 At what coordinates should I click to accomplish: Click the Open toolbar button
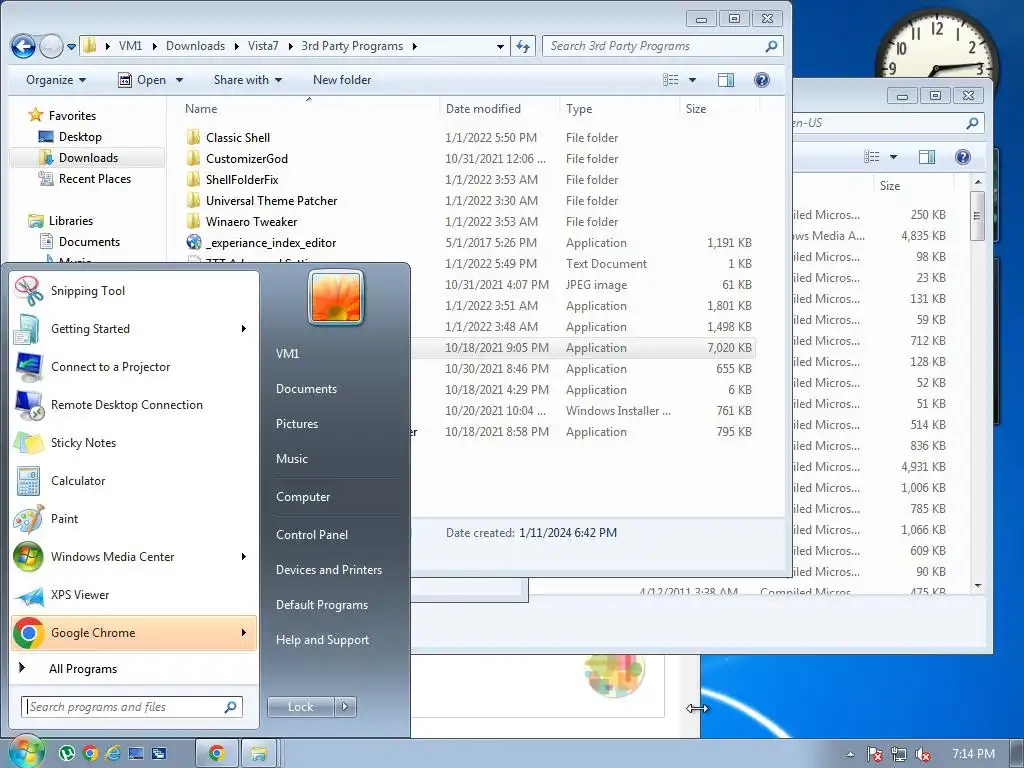tap(142, 80)
